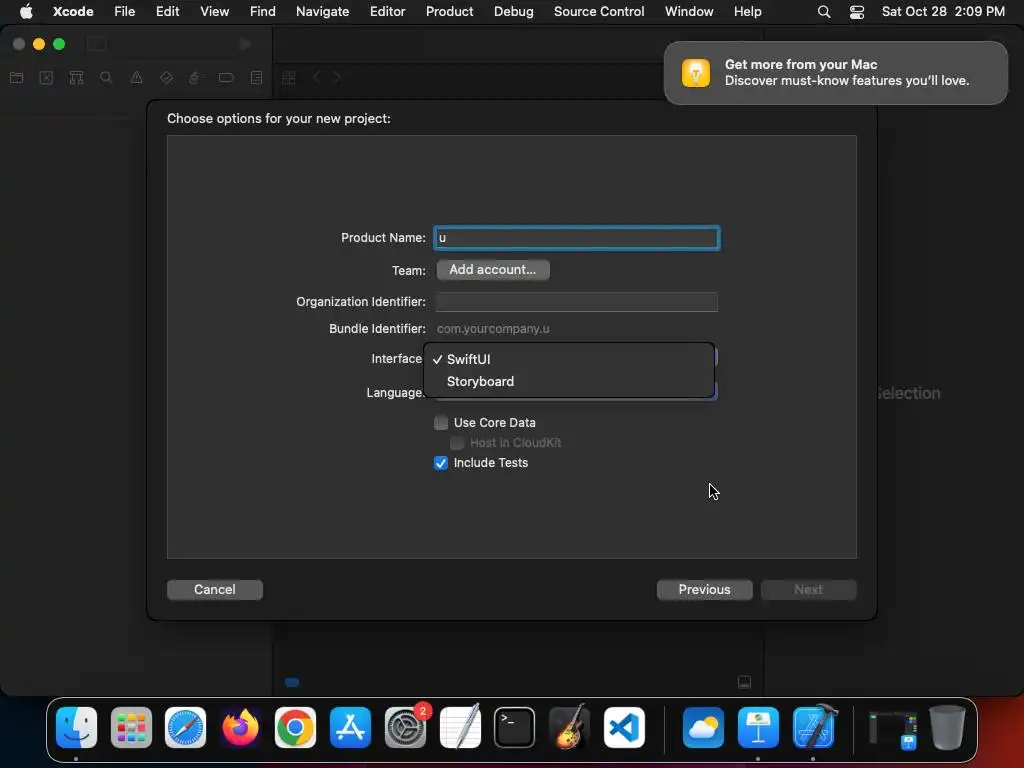Image resolution: width=1024 pixels, height=768 pixels.
Task: Open the Report navigator document icon
Action: [x=257, y=78]
